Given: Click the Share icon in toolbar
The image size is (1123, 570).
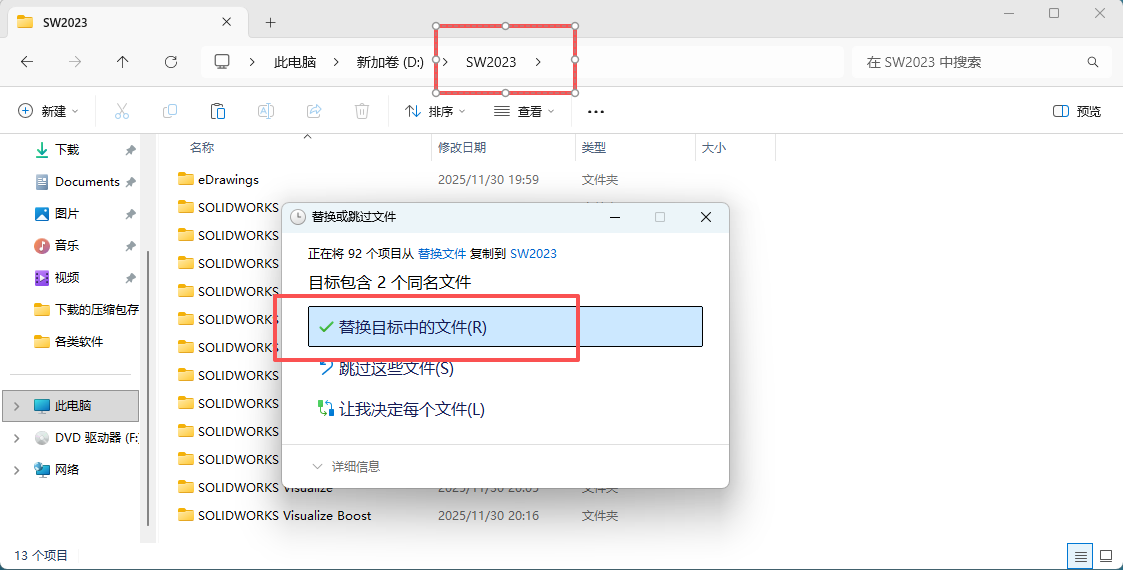Looking at the screenshot, I should click(x=314, y=111).
